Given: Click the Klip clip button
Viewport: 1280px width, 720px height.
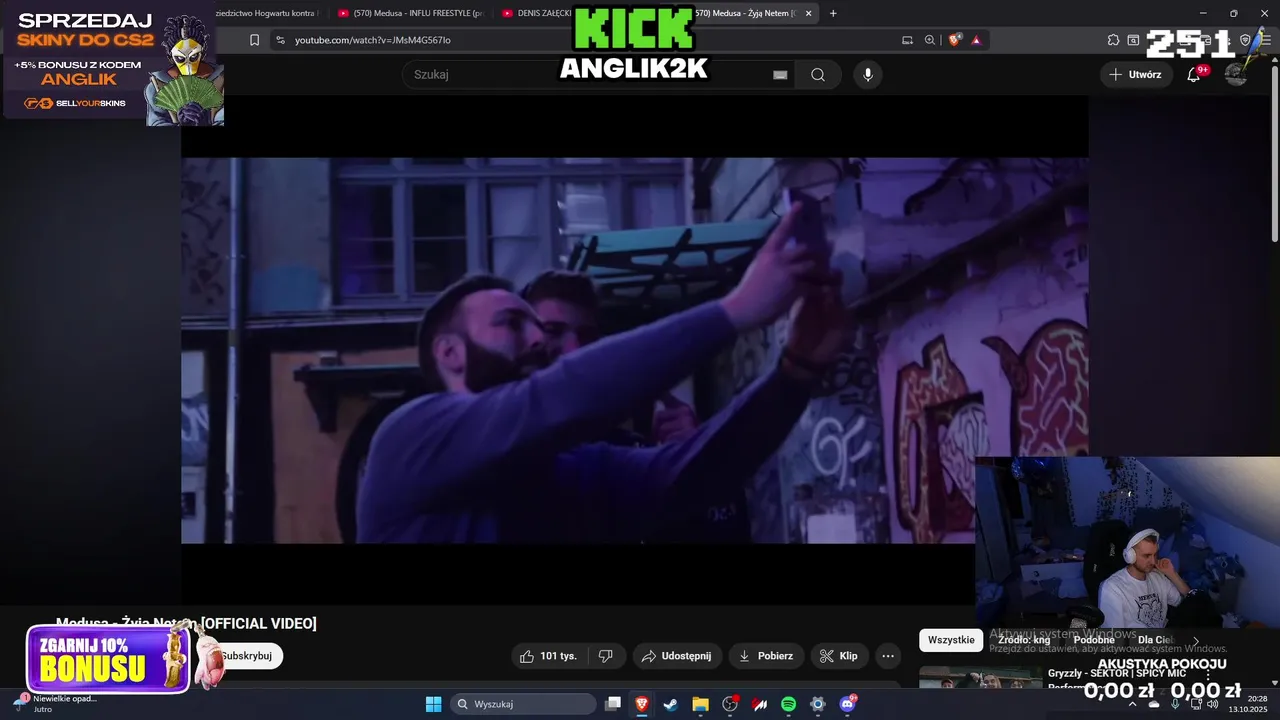Looking at the screenshot, I should click(839, 656).
